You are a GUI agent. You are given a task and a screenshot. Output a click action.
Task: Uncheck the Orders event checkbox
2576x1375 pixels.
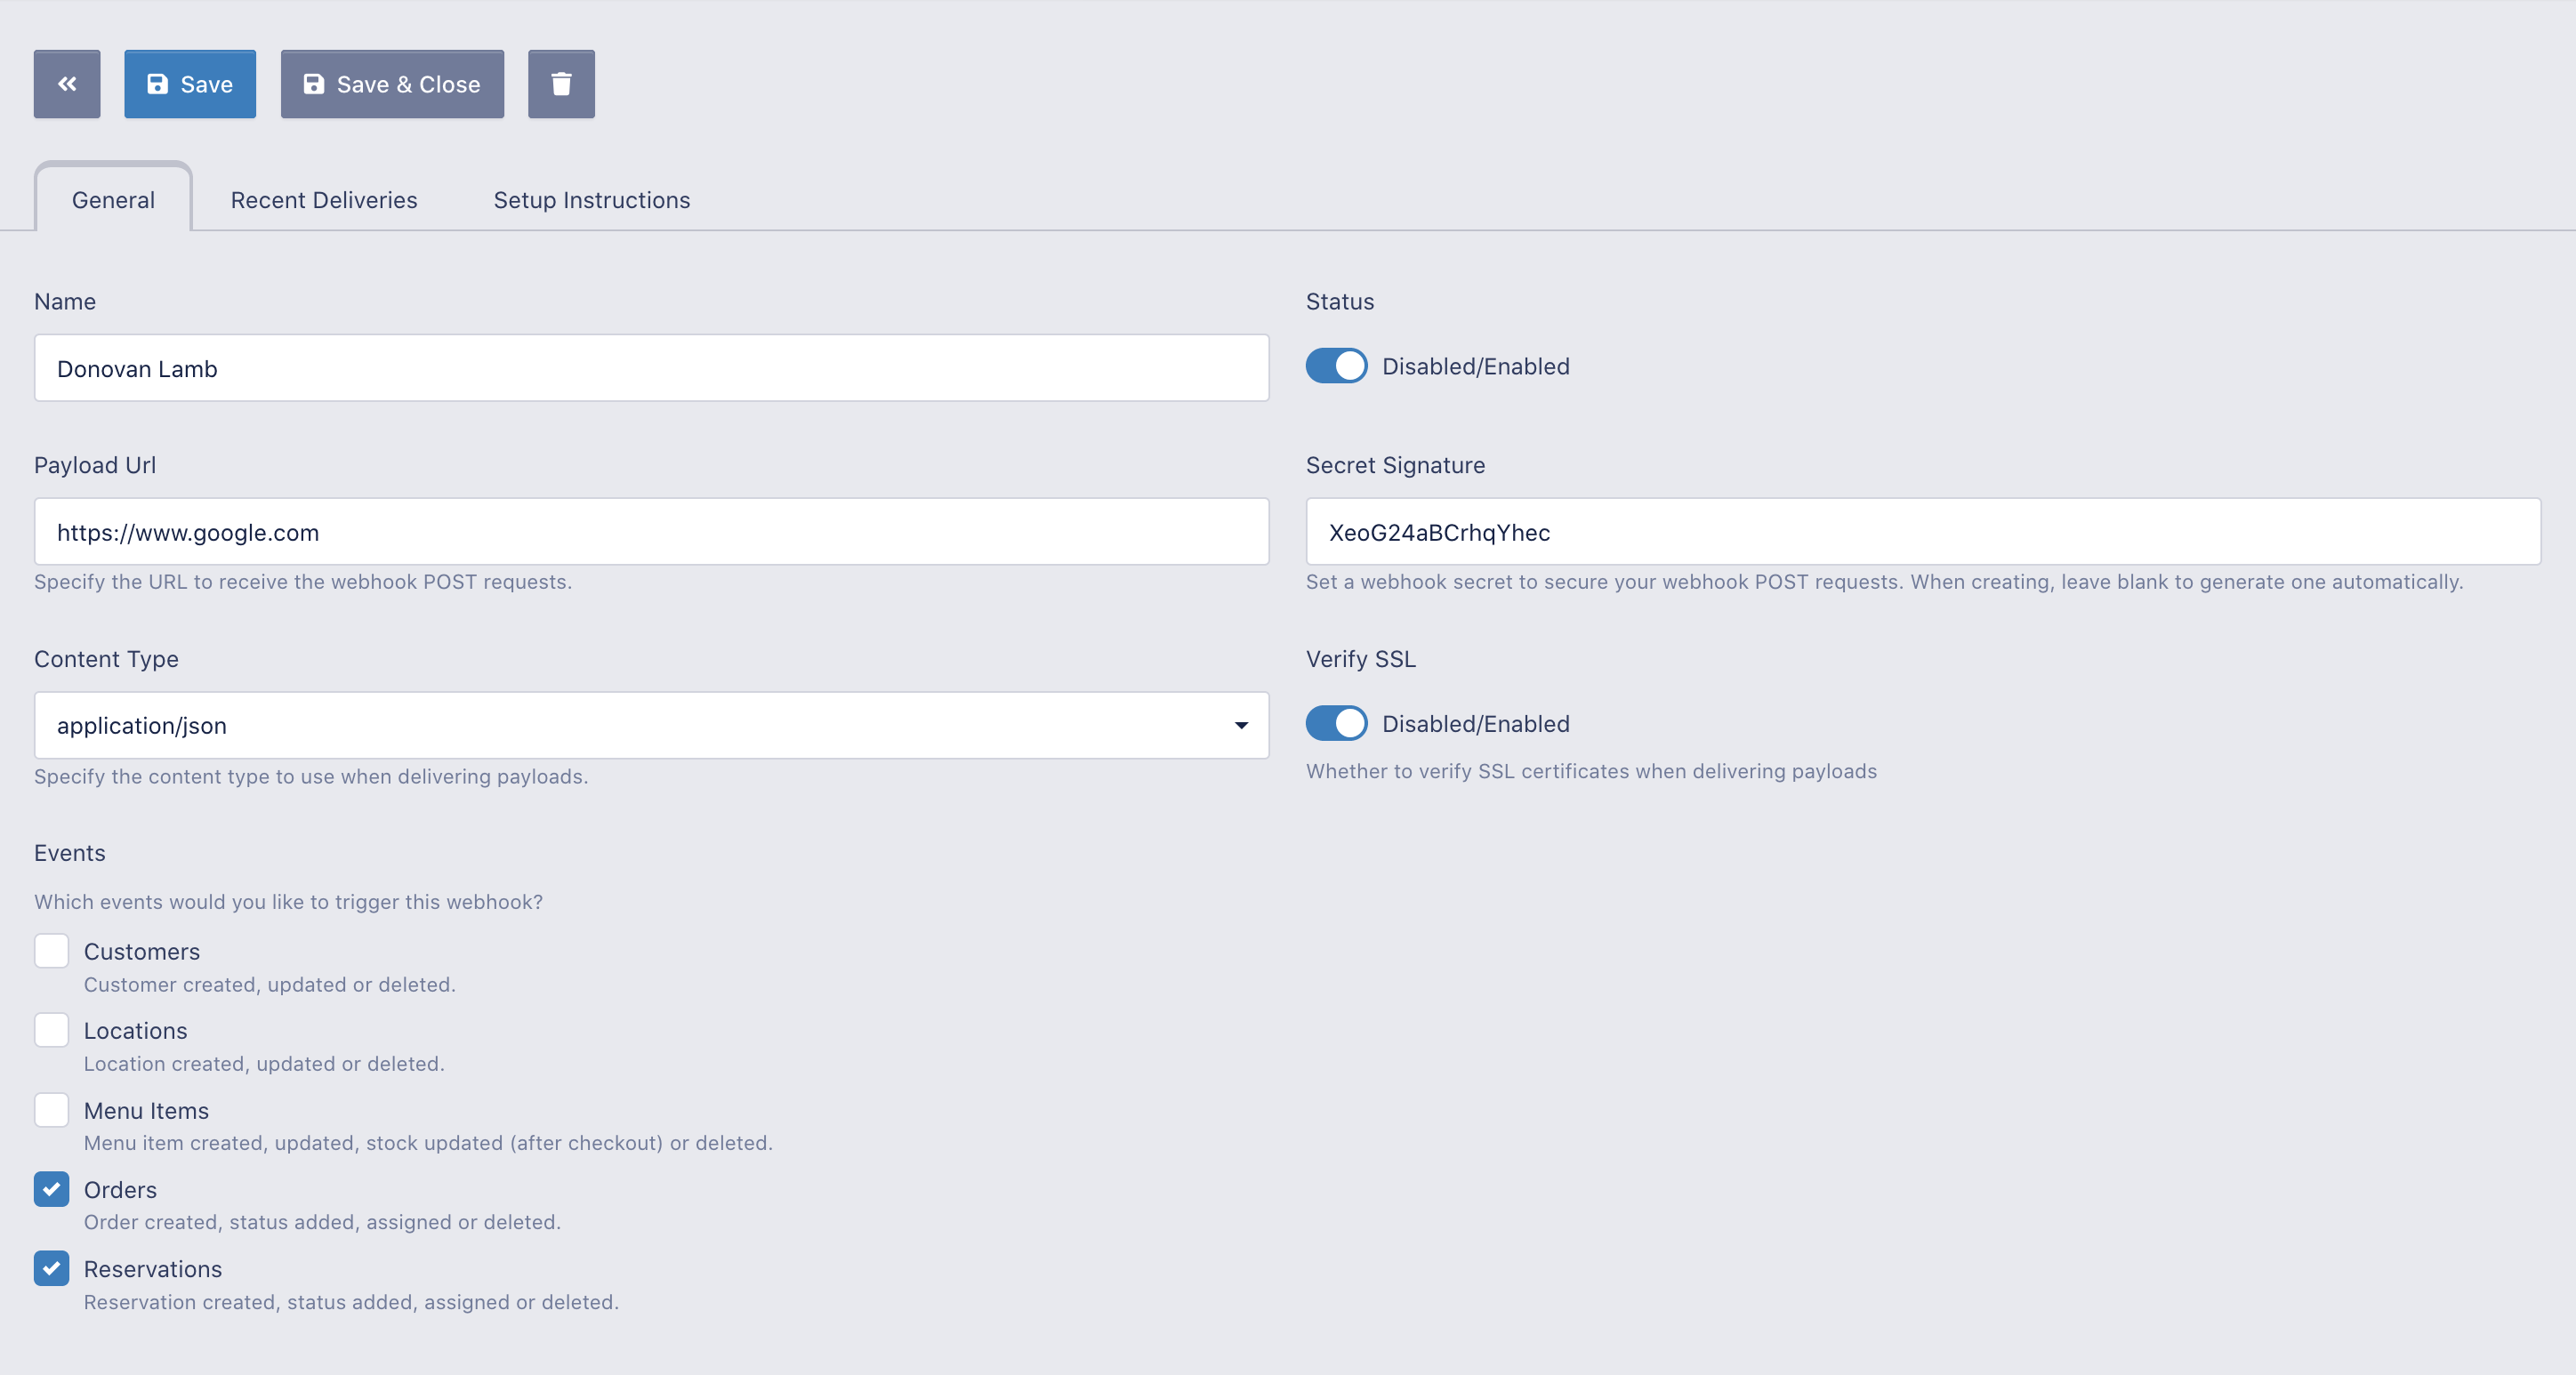click(x=52, y=1189)
